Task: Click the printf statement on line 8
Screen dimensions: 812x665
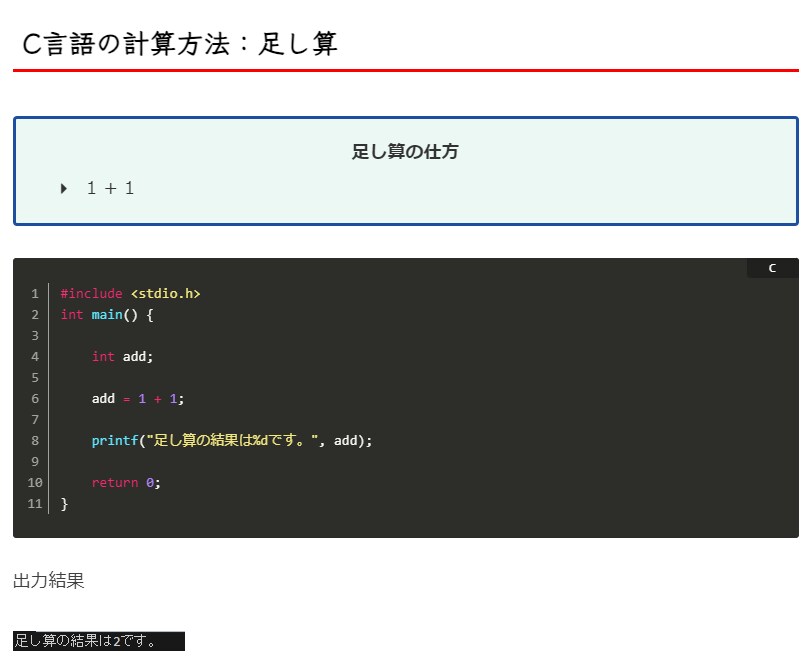Action: (x=232, y=440)
